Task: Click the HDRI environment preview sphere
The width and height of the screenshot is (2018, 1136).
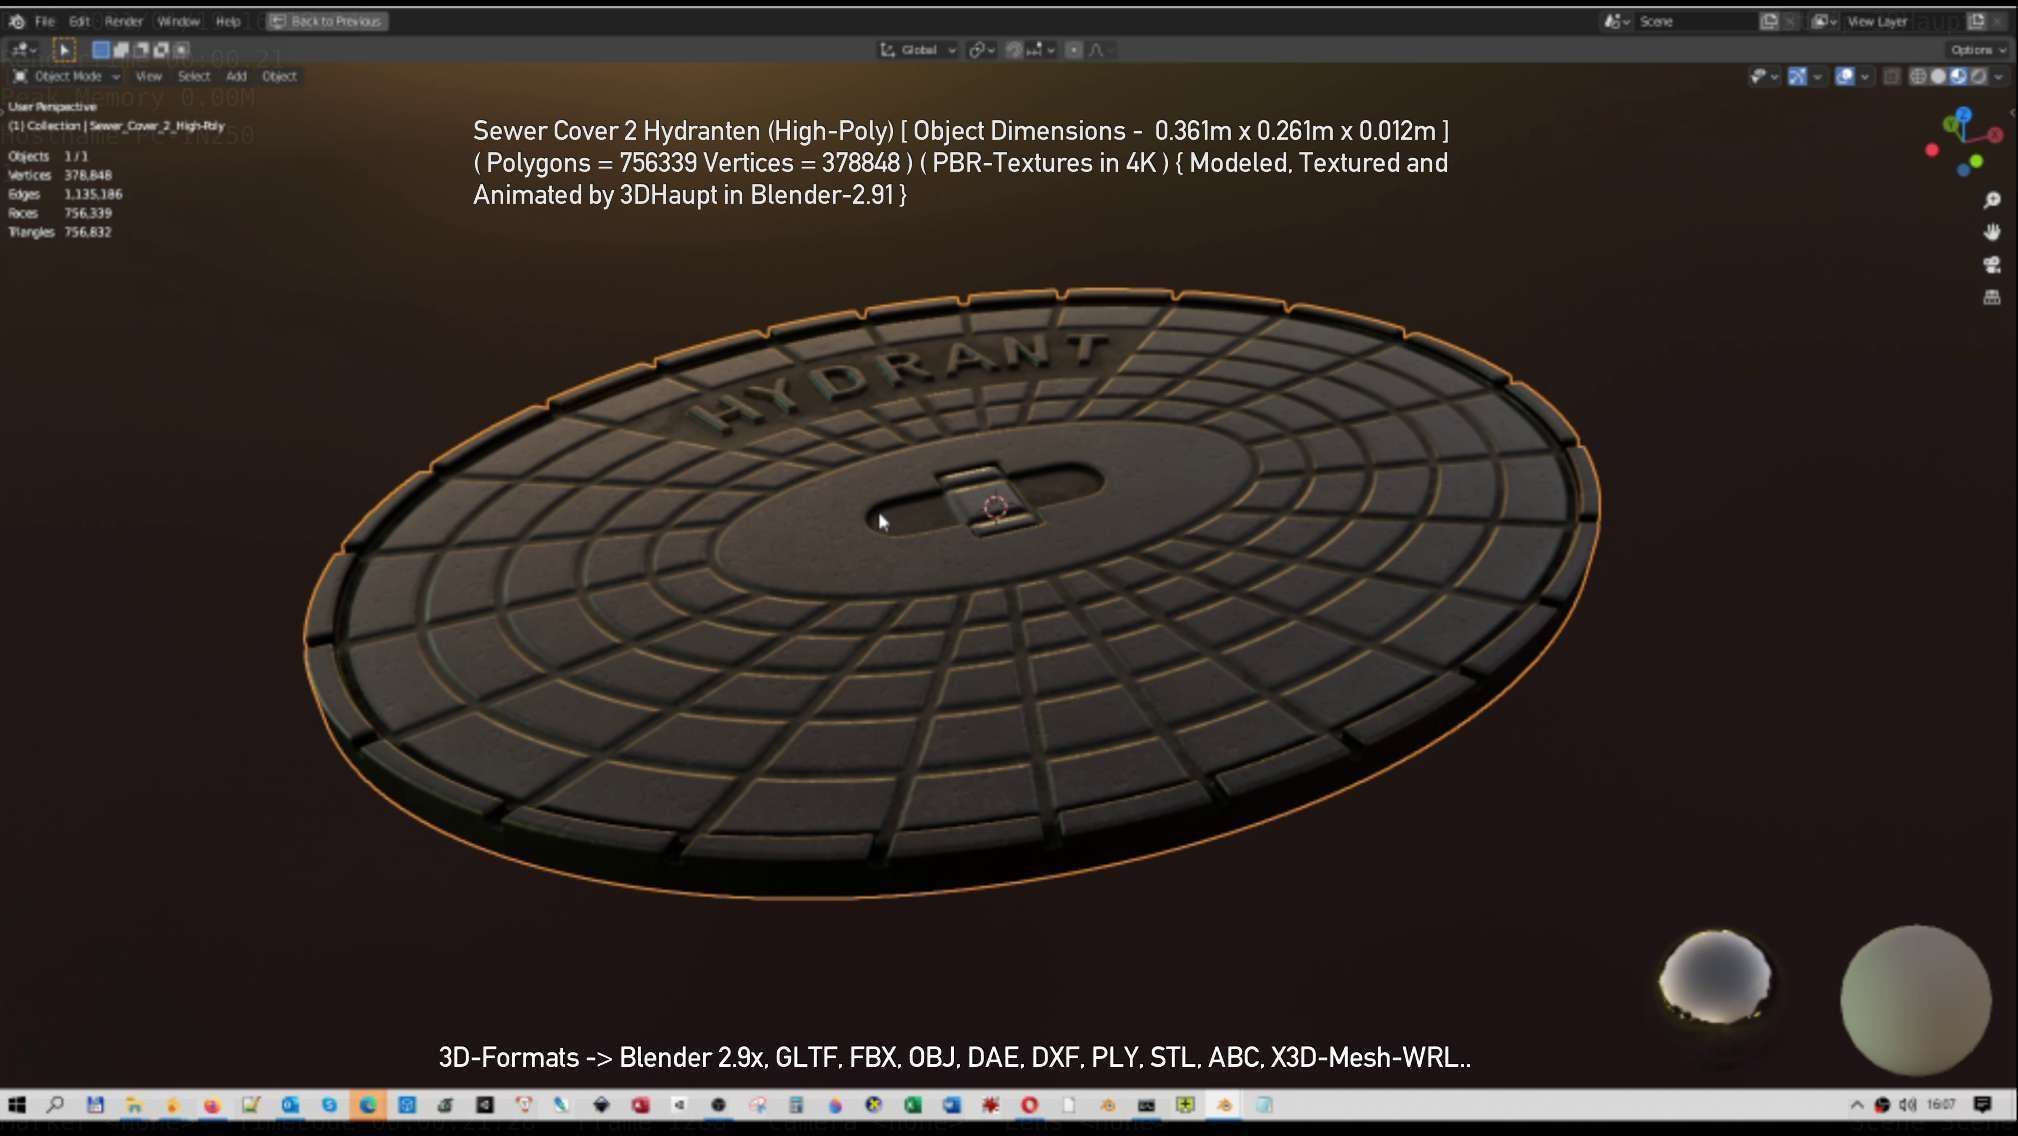Action: (x=1716, y=977)
